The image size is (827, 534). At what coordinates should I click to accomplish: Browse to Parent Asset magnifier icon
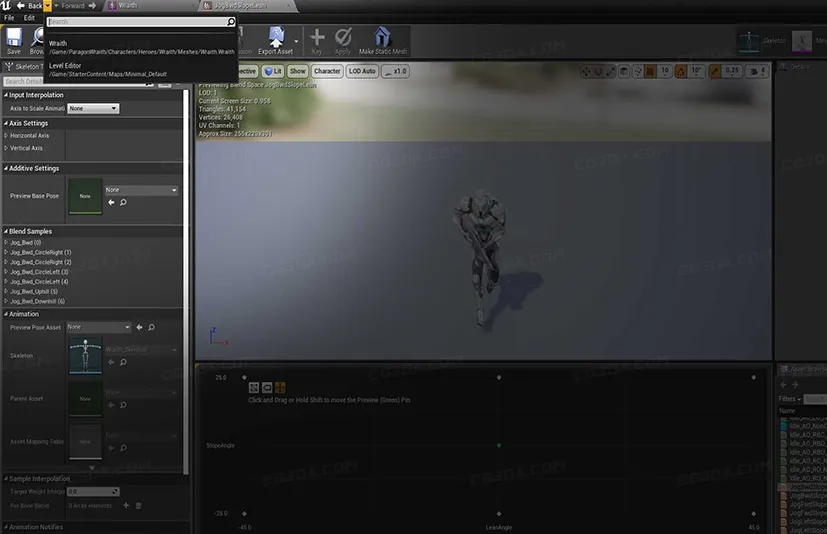click(123, 405)
